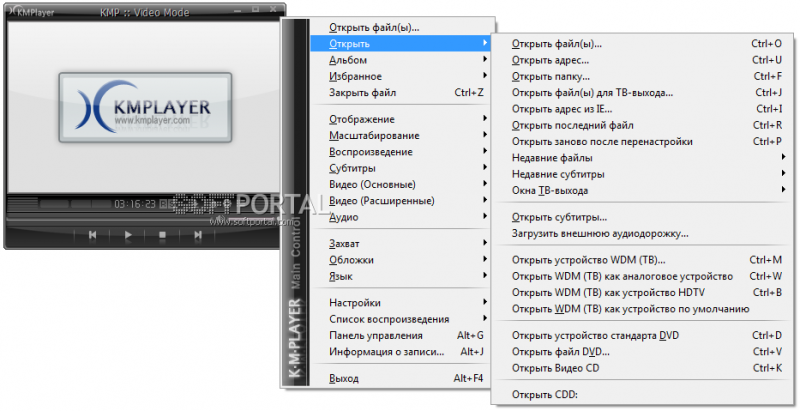This screenshot has width=800, height=411.
Task: Expand 'Видео (Расширенные)' submenu
Action: point(399,201)
